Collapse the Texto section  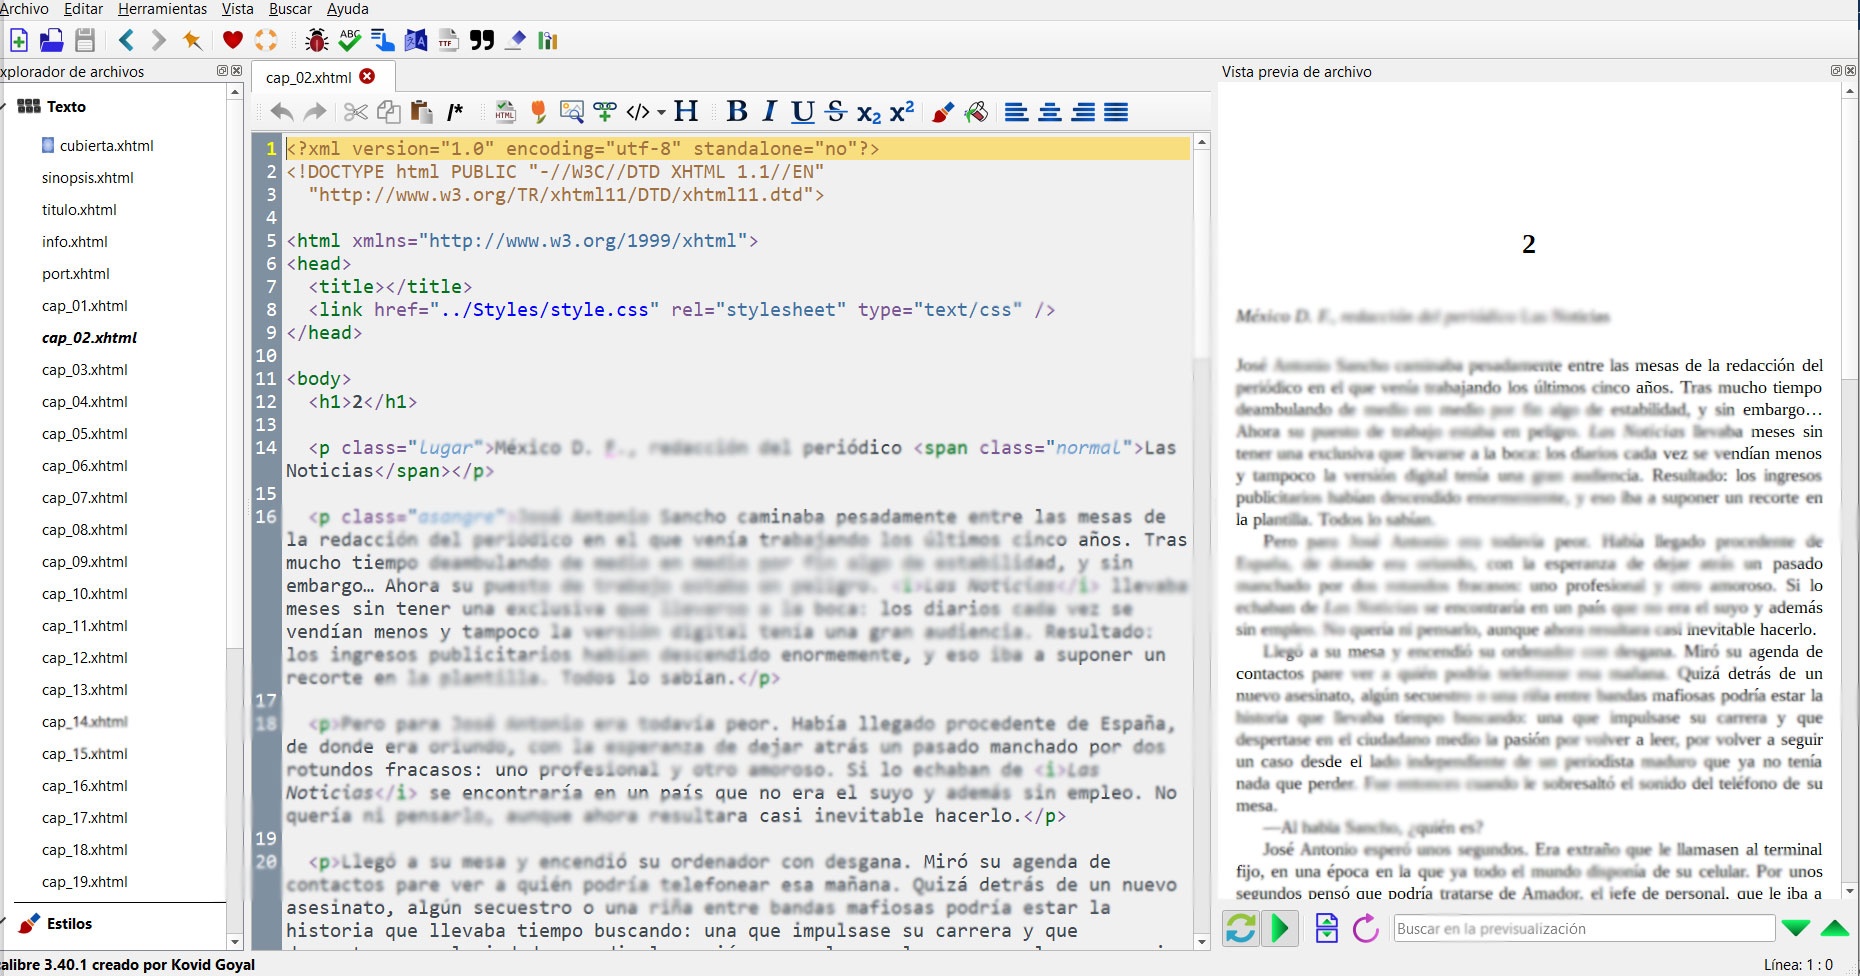point(3,106)
